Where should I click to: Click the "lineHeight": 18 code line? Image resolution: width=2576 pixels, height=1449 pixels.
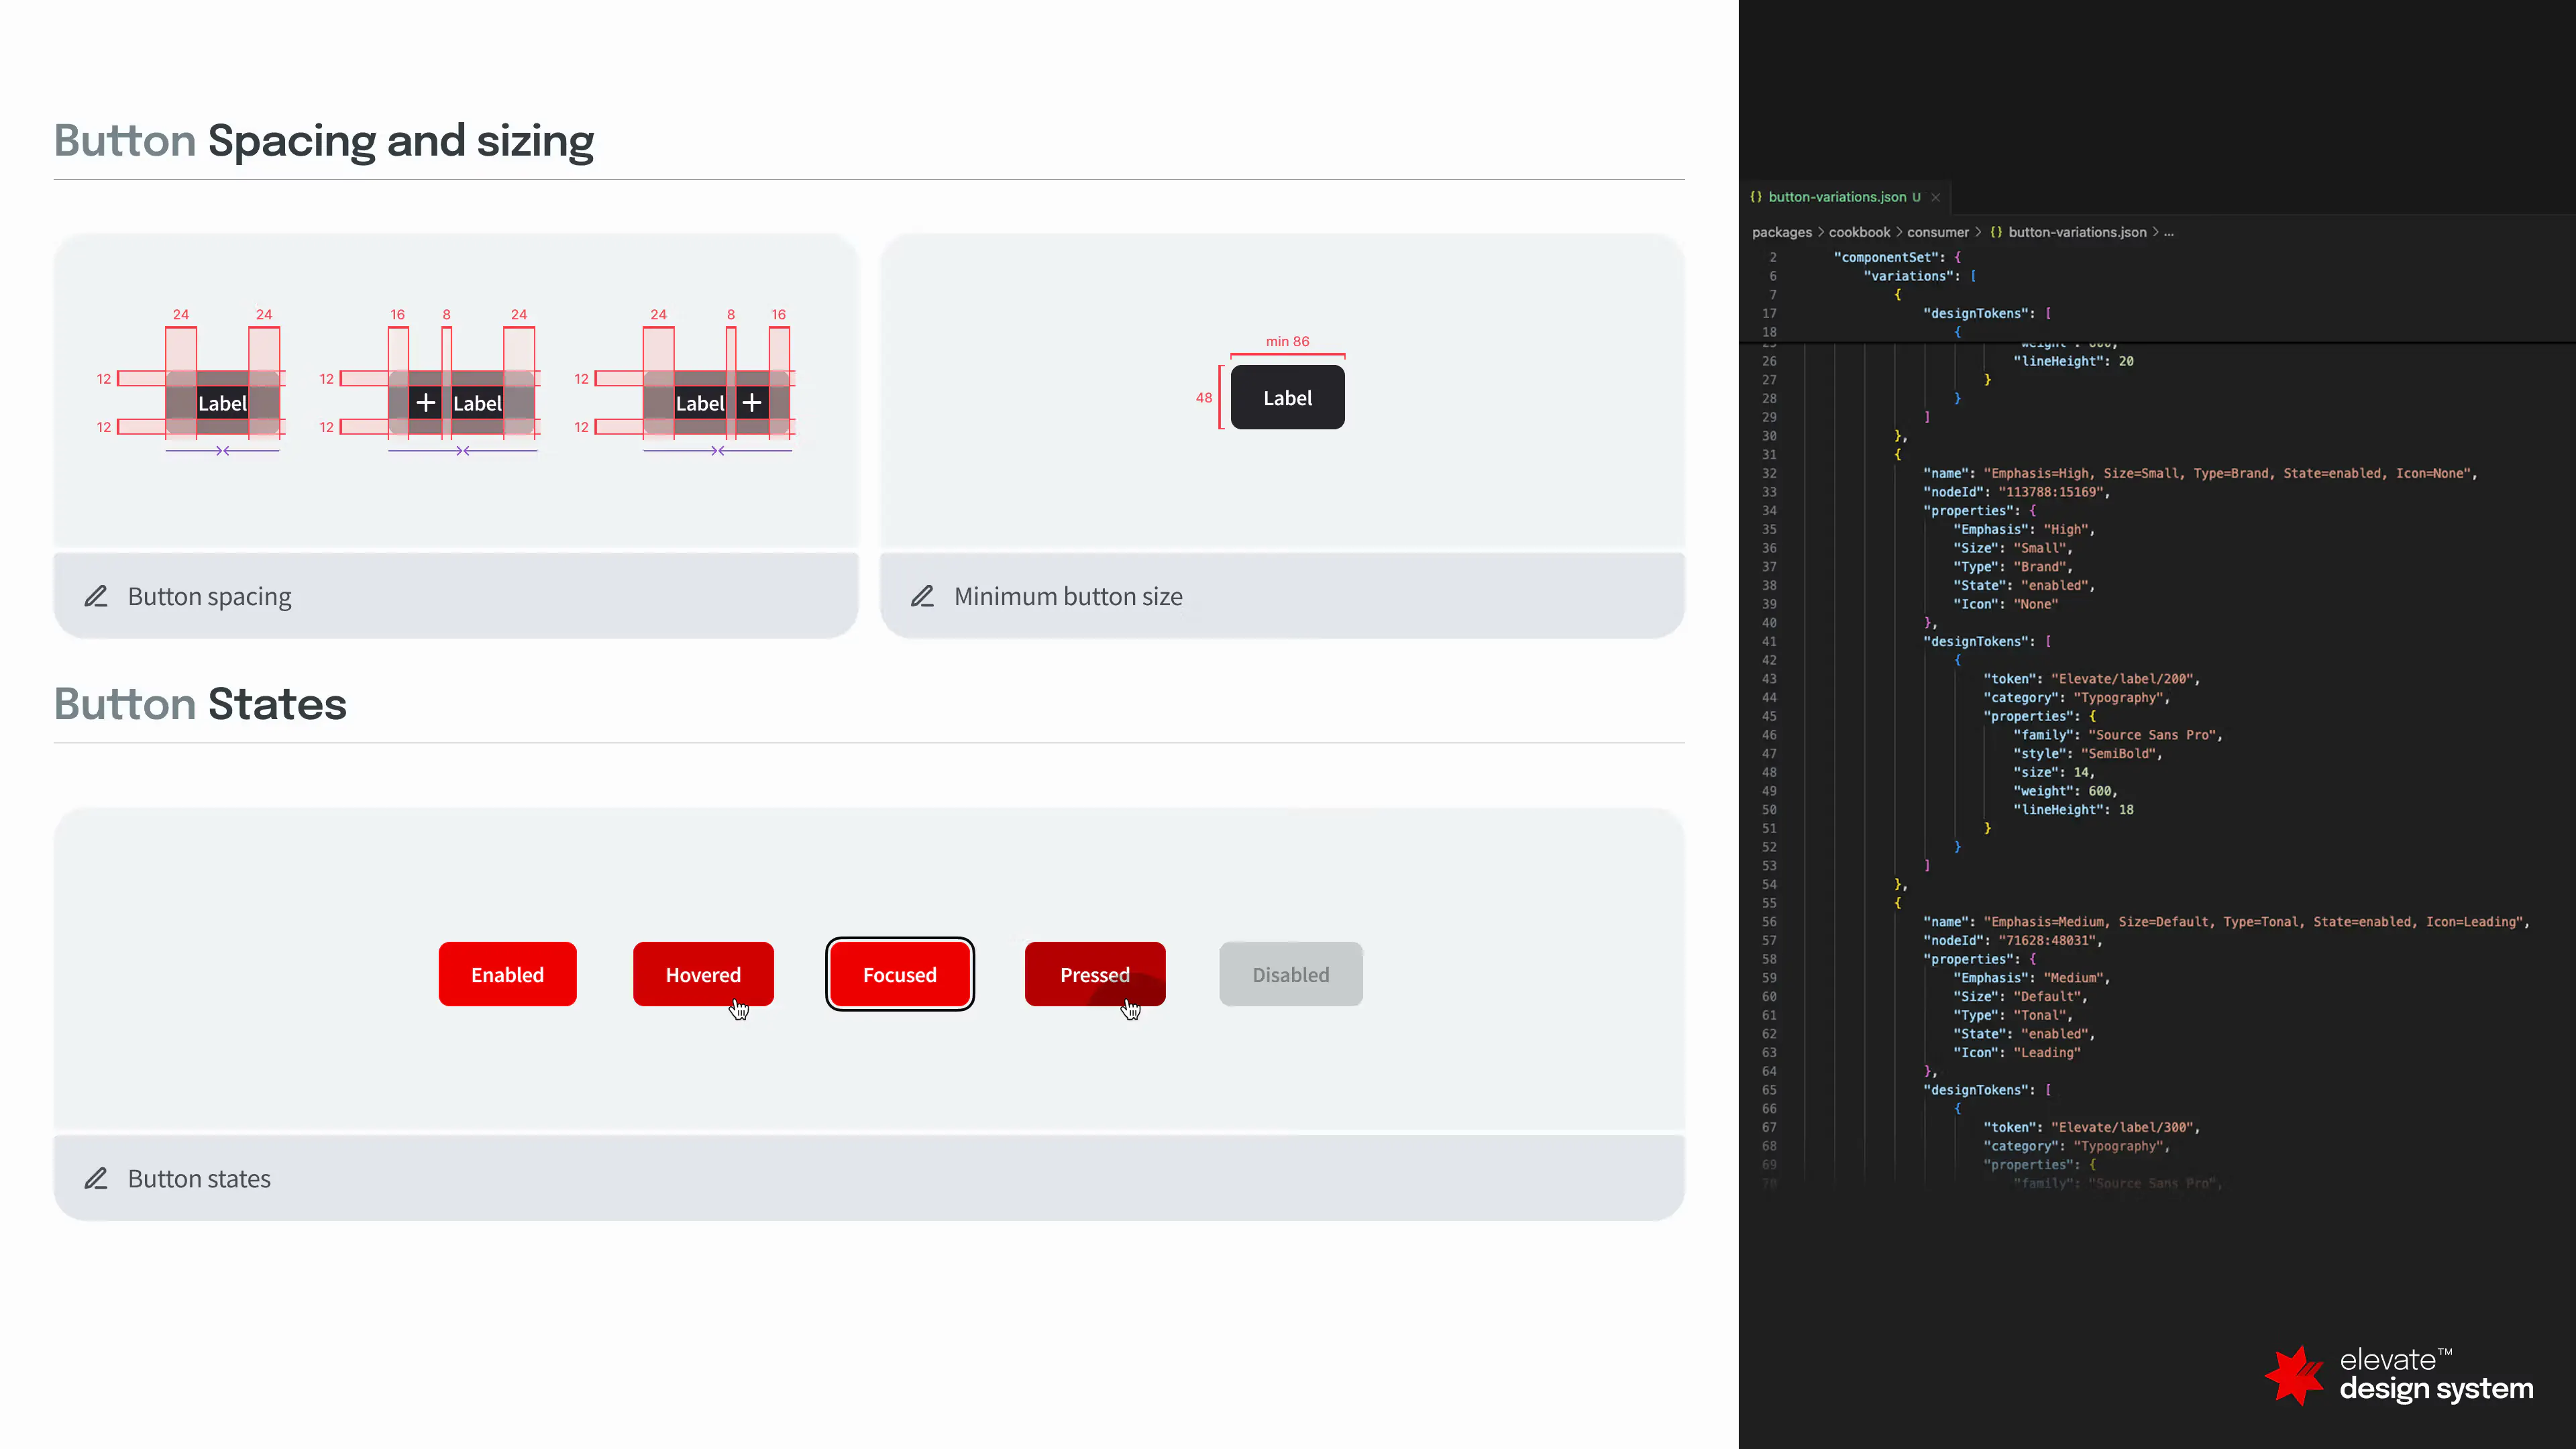click(x=2073, y=810)
